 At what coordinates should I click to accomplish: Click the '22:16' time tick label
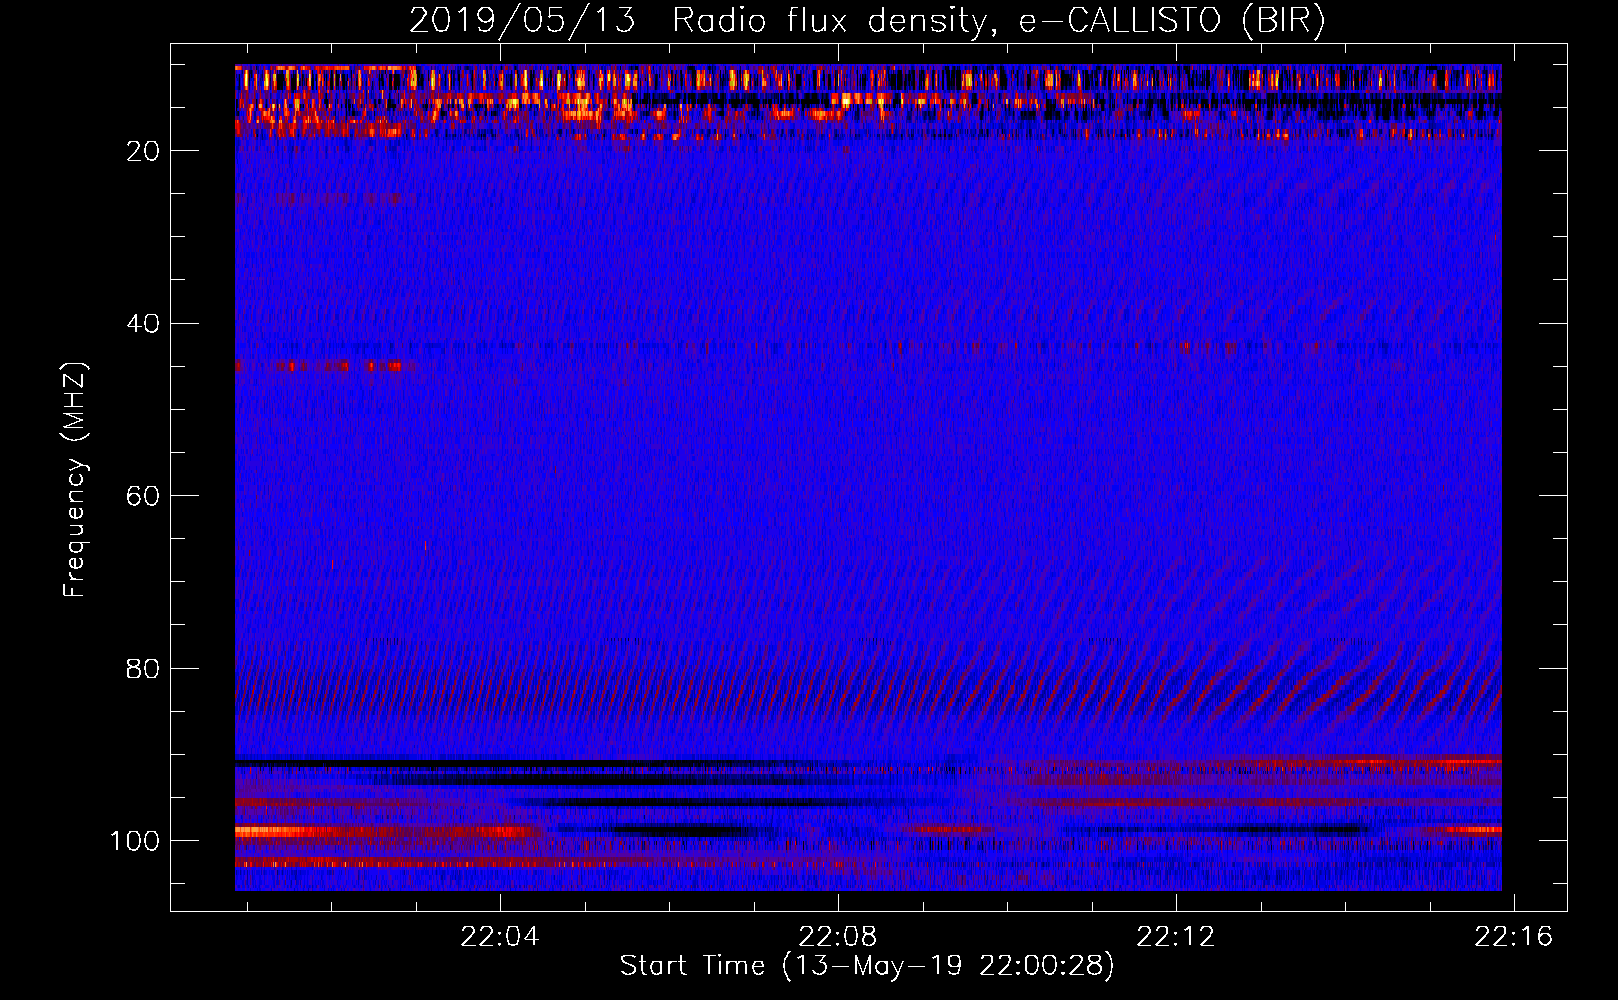point(1514,936)
